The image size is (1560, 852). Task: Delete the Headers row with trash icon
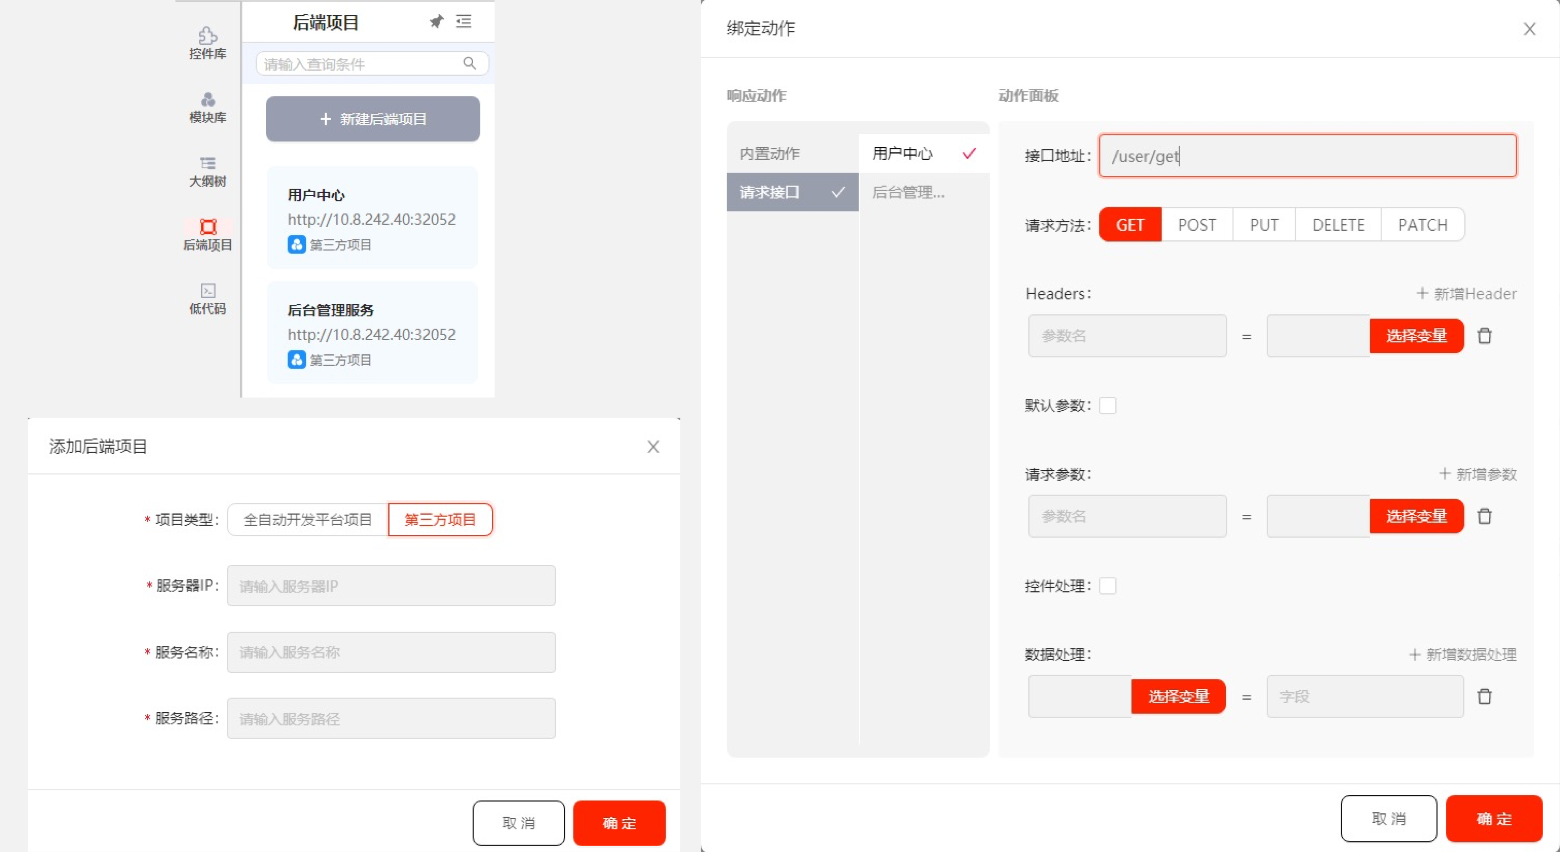pyautogui.click(x=1484, y=336)
